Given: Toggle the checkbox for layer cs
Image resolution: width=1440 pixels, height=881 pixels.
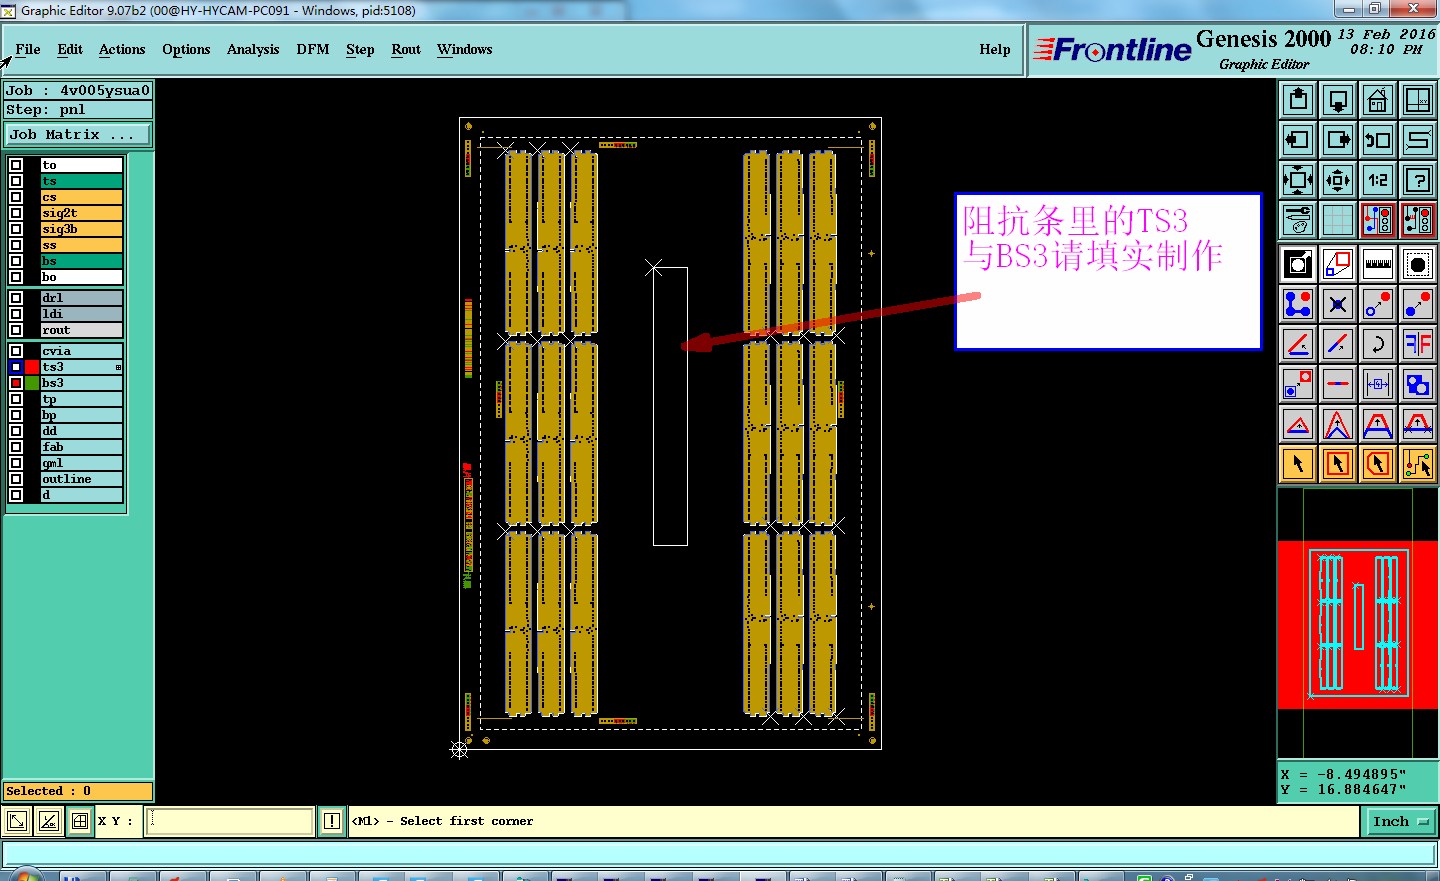Looking at the screenshot, I should point(16,197).
